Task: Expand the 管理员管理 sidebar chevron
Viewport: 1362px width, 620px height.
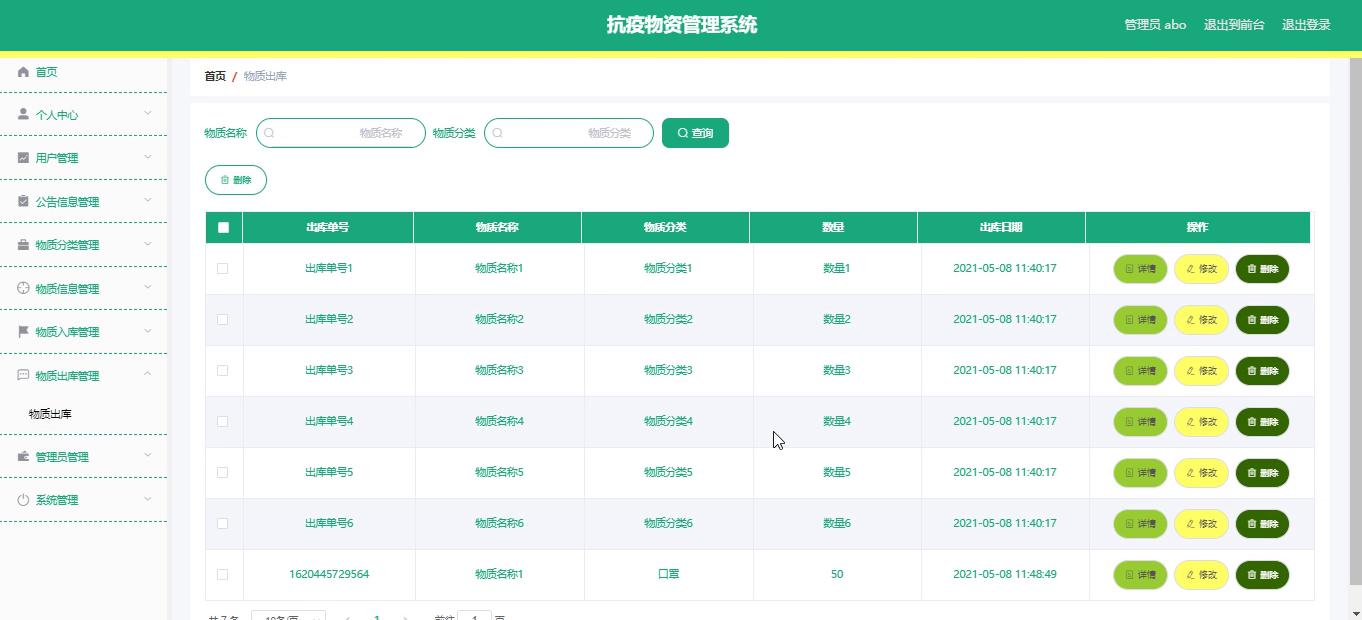Action: point(148,456)
